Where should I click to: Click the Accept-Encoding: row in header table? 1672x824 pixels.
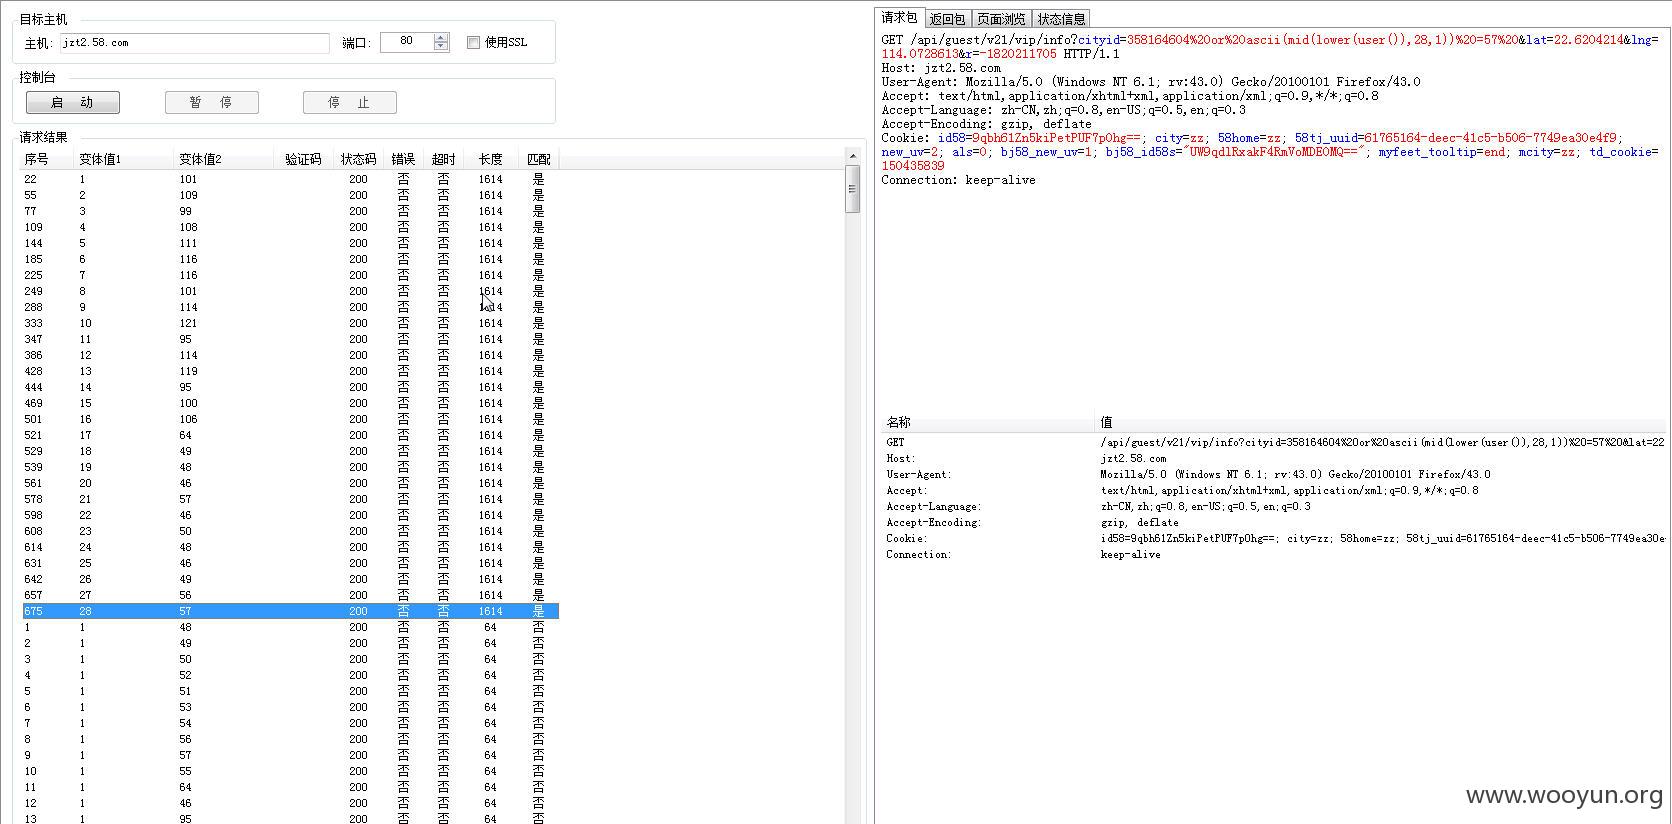coord(1275,522)
